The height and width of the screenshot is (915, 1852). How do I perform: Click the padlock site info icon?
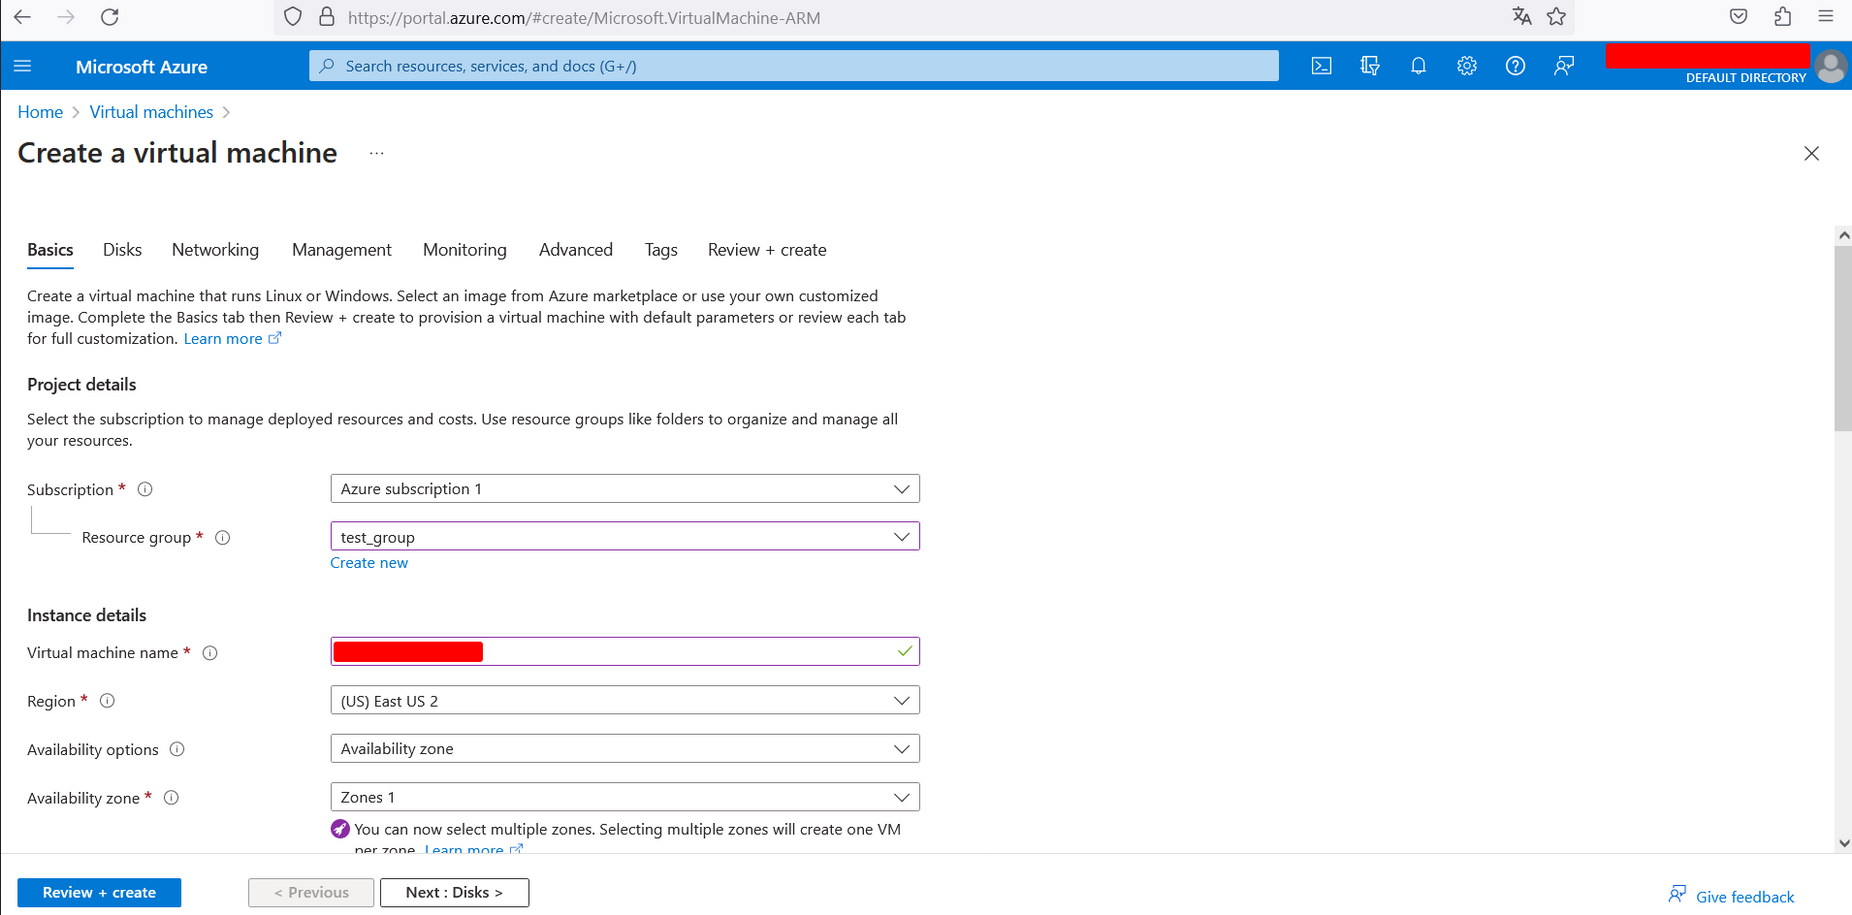tap(326, 17)
